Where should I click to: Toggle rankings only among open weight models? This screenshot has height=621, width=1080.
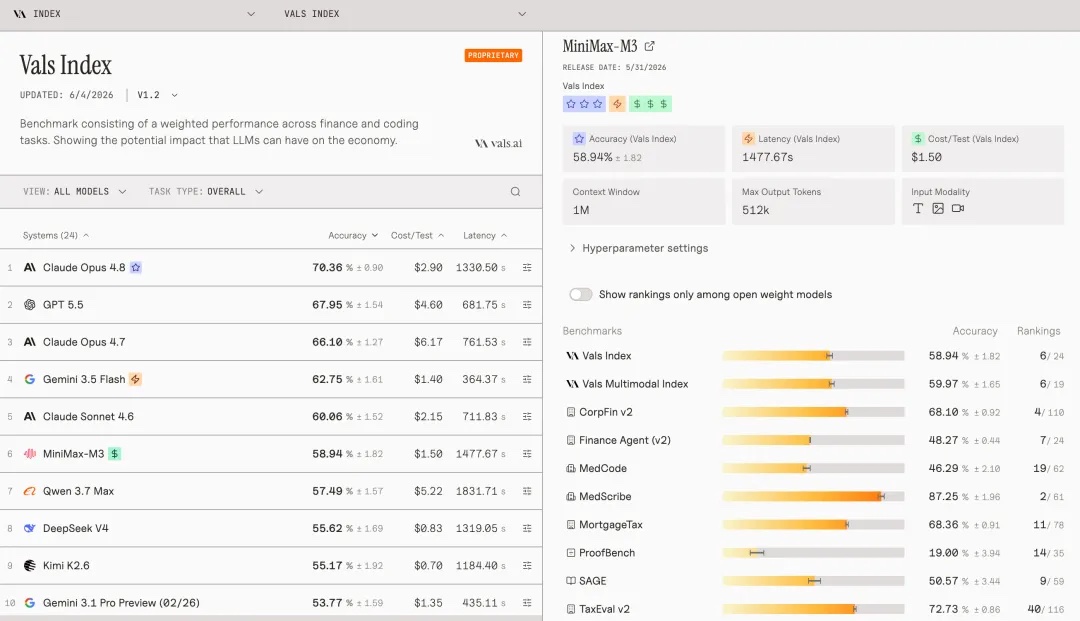pyautogui.click(x=581, y=294)
